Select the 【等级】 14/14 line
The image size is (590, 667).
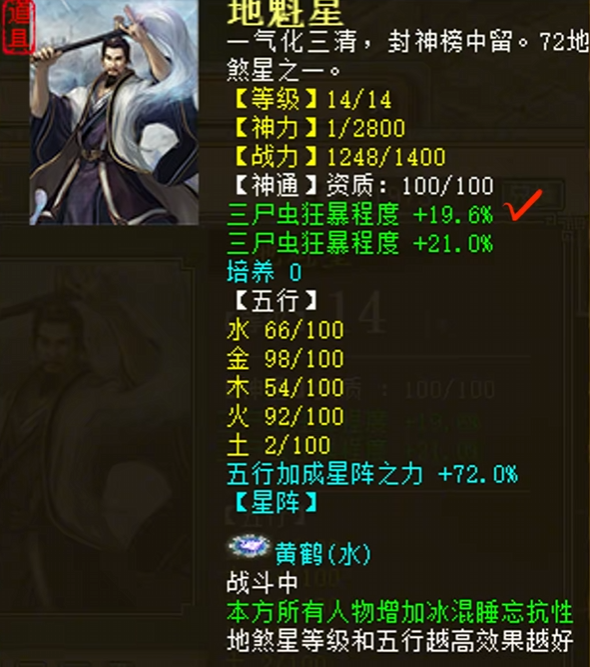pos(312,100)
